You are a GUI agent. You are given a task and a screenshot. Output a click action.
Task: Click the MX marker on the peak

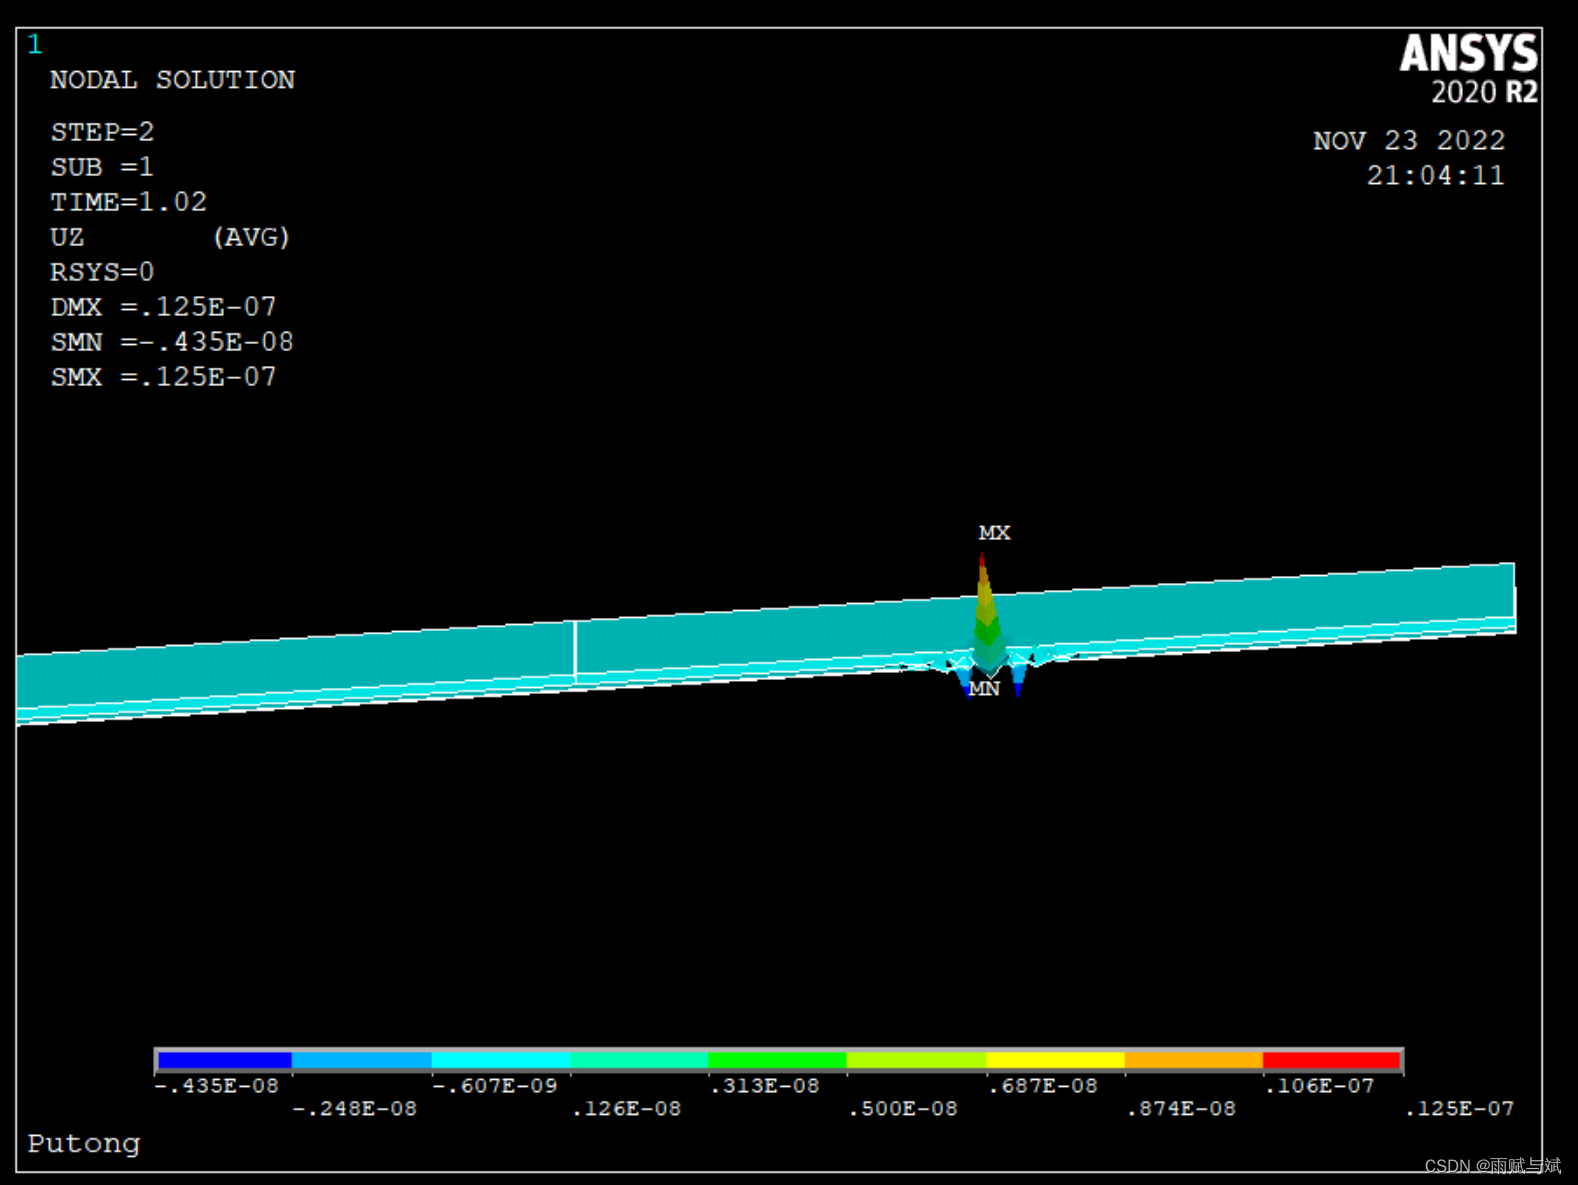pyautogui.click(x=994, y=533)
